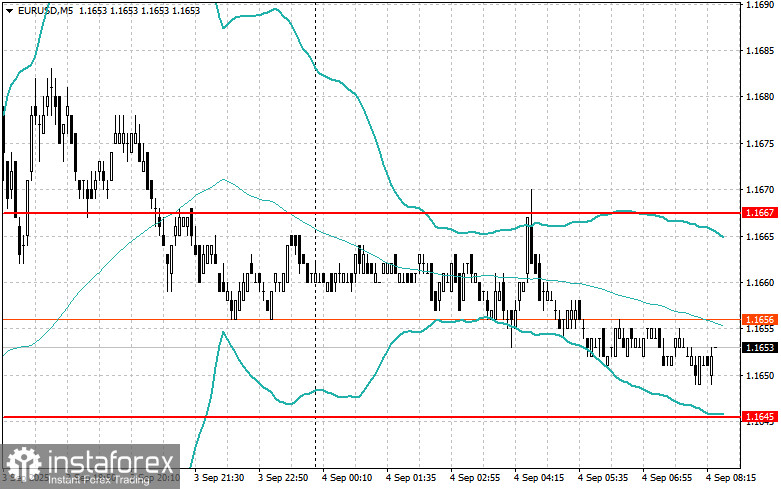Viewport: 781px width, 489px height.
Task: Select the 4 Sep 06:55 time label
Action: click(666, 478)
